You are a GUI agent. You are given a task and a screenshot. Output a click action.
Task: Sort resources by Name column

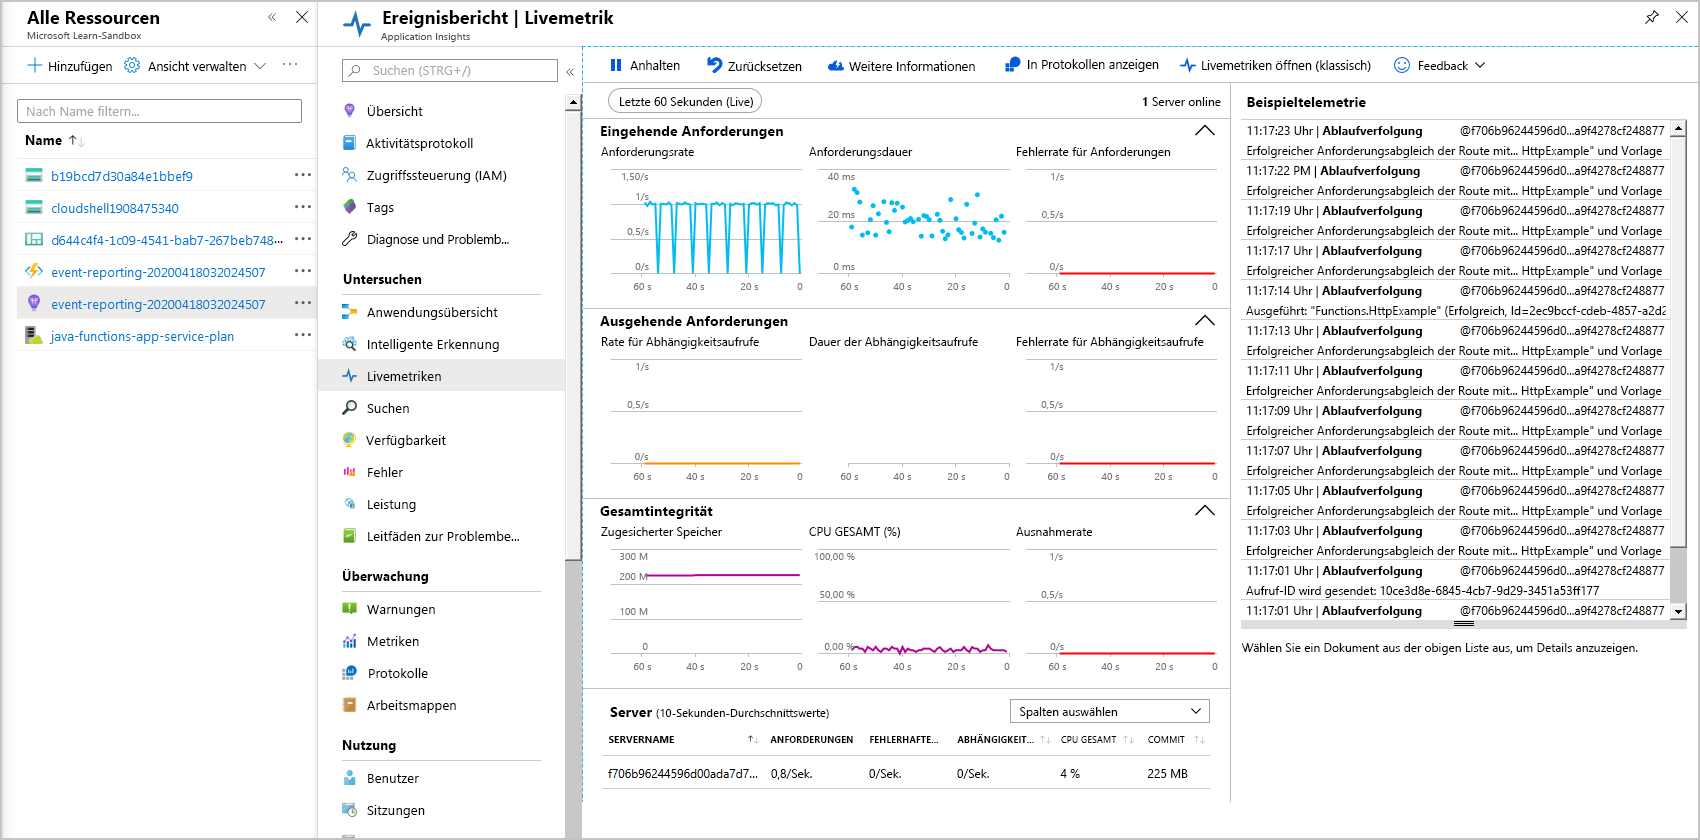pos(54,141)
